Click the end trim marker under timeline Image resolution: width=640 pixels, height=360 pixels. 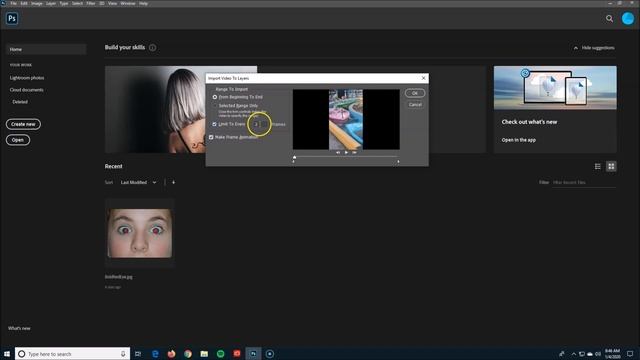pos(398,162)
